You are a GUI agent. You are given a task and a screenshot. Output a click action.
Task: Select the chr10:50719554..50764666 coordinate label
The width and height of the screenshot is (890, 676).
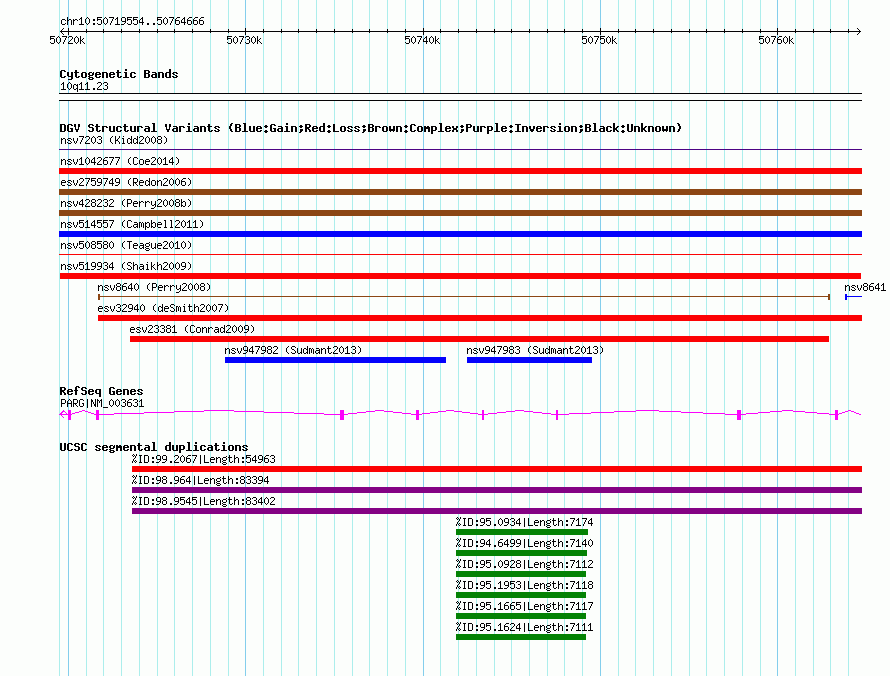132,22
